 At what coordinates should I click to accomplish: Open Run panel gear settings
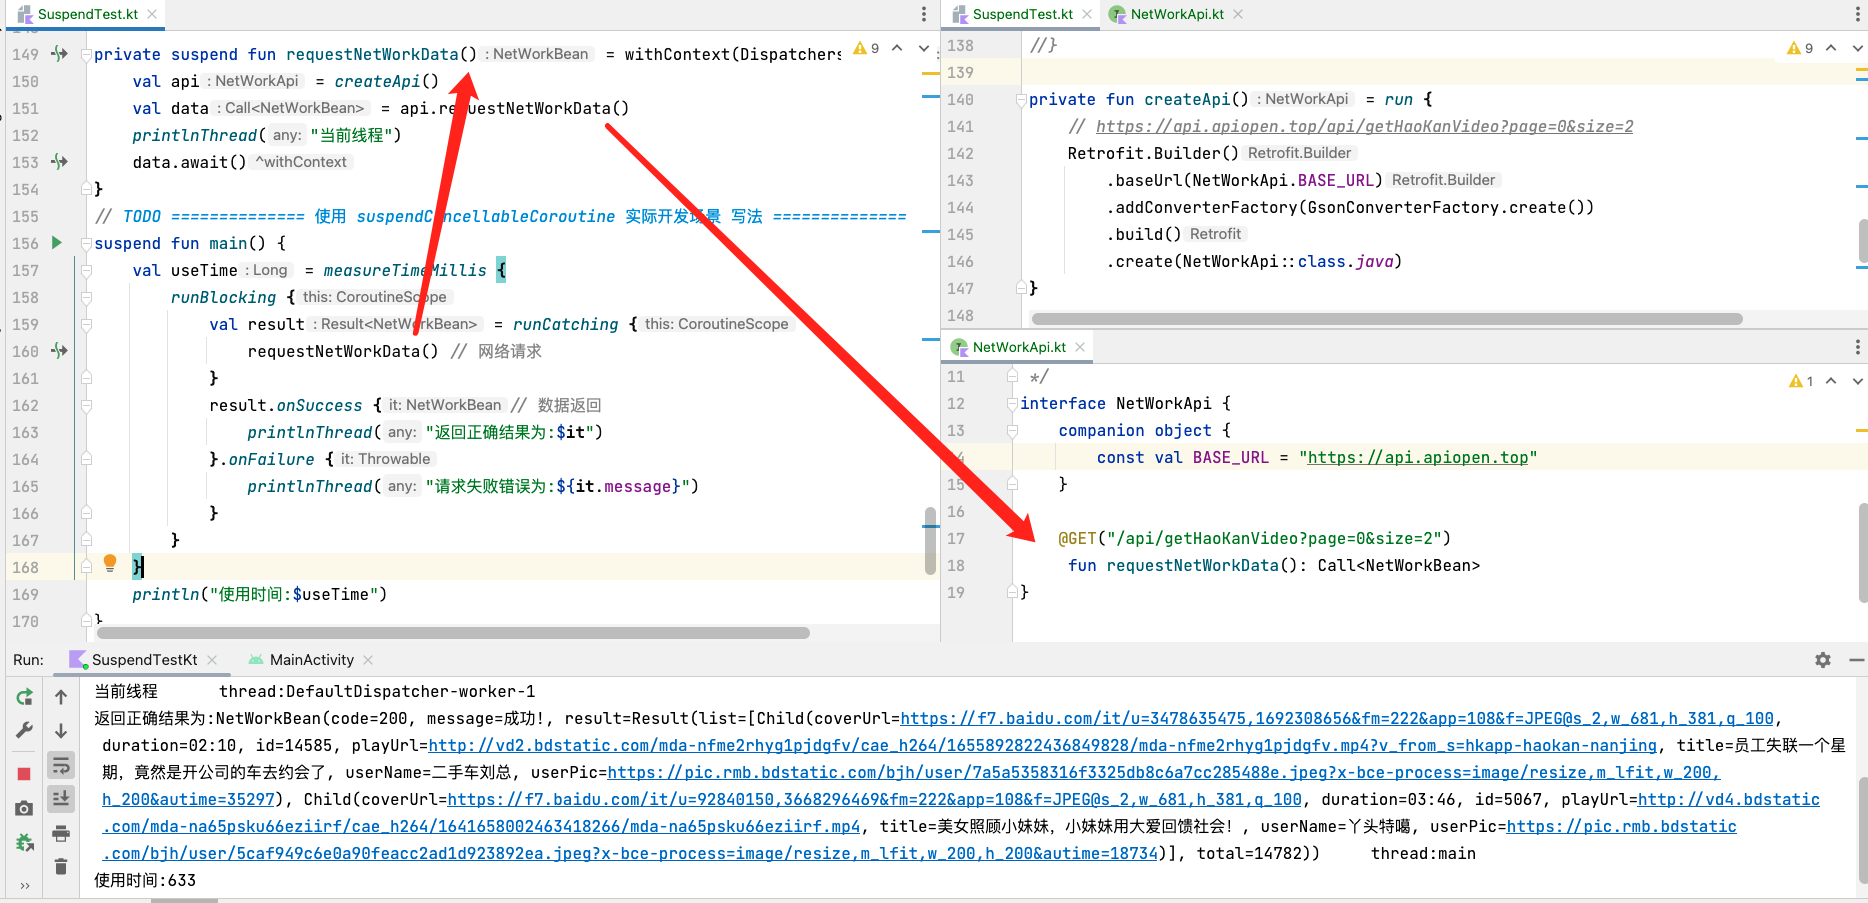(1823, 660)
